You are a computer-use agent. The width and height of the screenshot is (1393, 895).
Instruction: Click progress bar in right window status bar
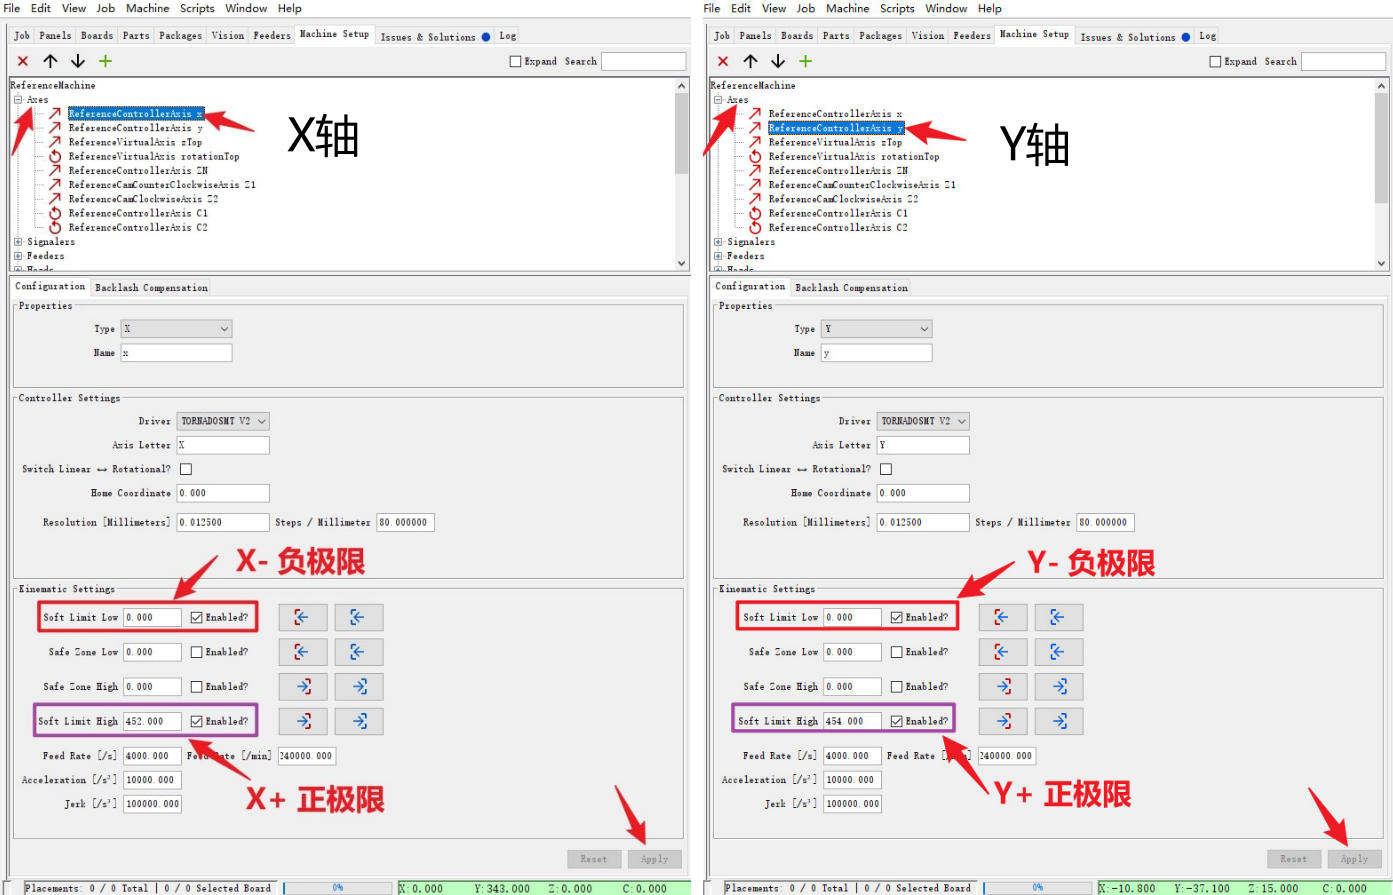tap(1038, 888)
